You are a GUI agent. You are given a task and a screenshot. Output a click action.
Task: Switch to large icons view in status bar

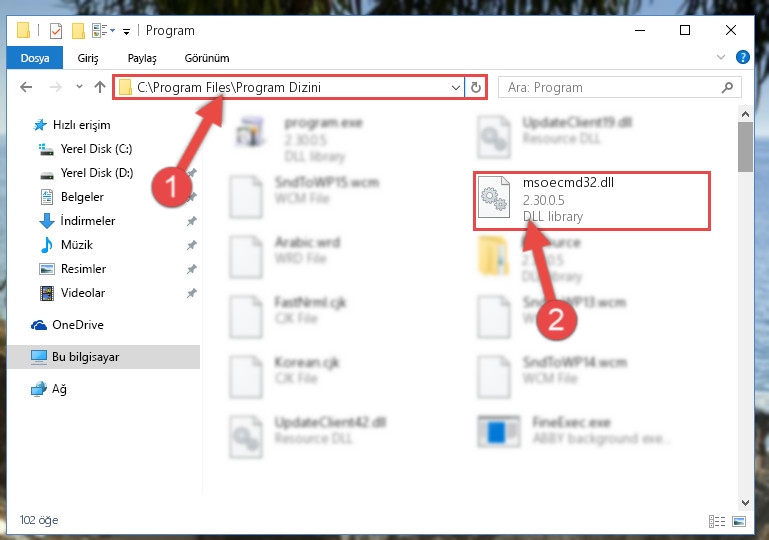740,521
